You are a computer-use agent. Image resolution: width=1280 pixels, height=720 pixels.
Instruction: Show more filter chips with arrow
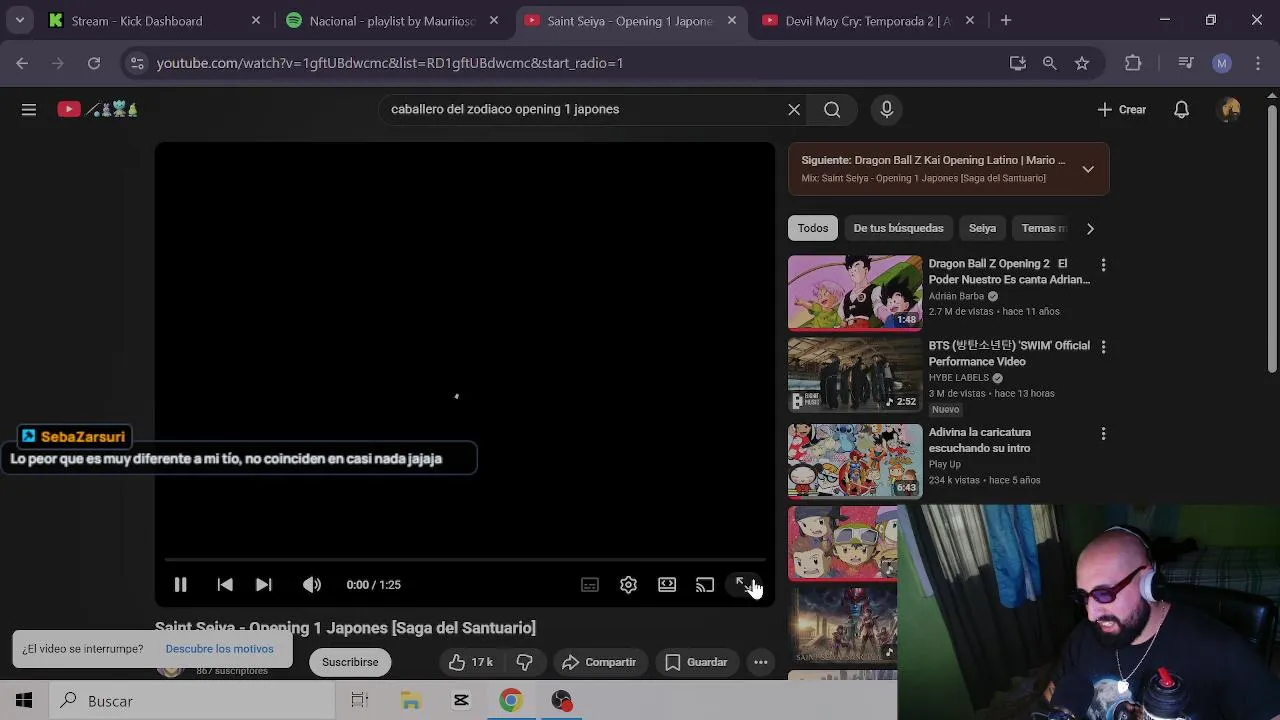[1090, 228]
